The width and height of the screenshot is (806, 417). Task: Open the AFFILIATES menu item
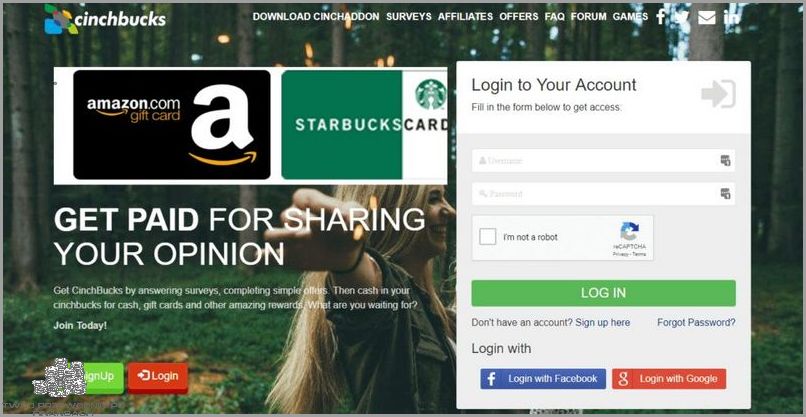[465, 16]
